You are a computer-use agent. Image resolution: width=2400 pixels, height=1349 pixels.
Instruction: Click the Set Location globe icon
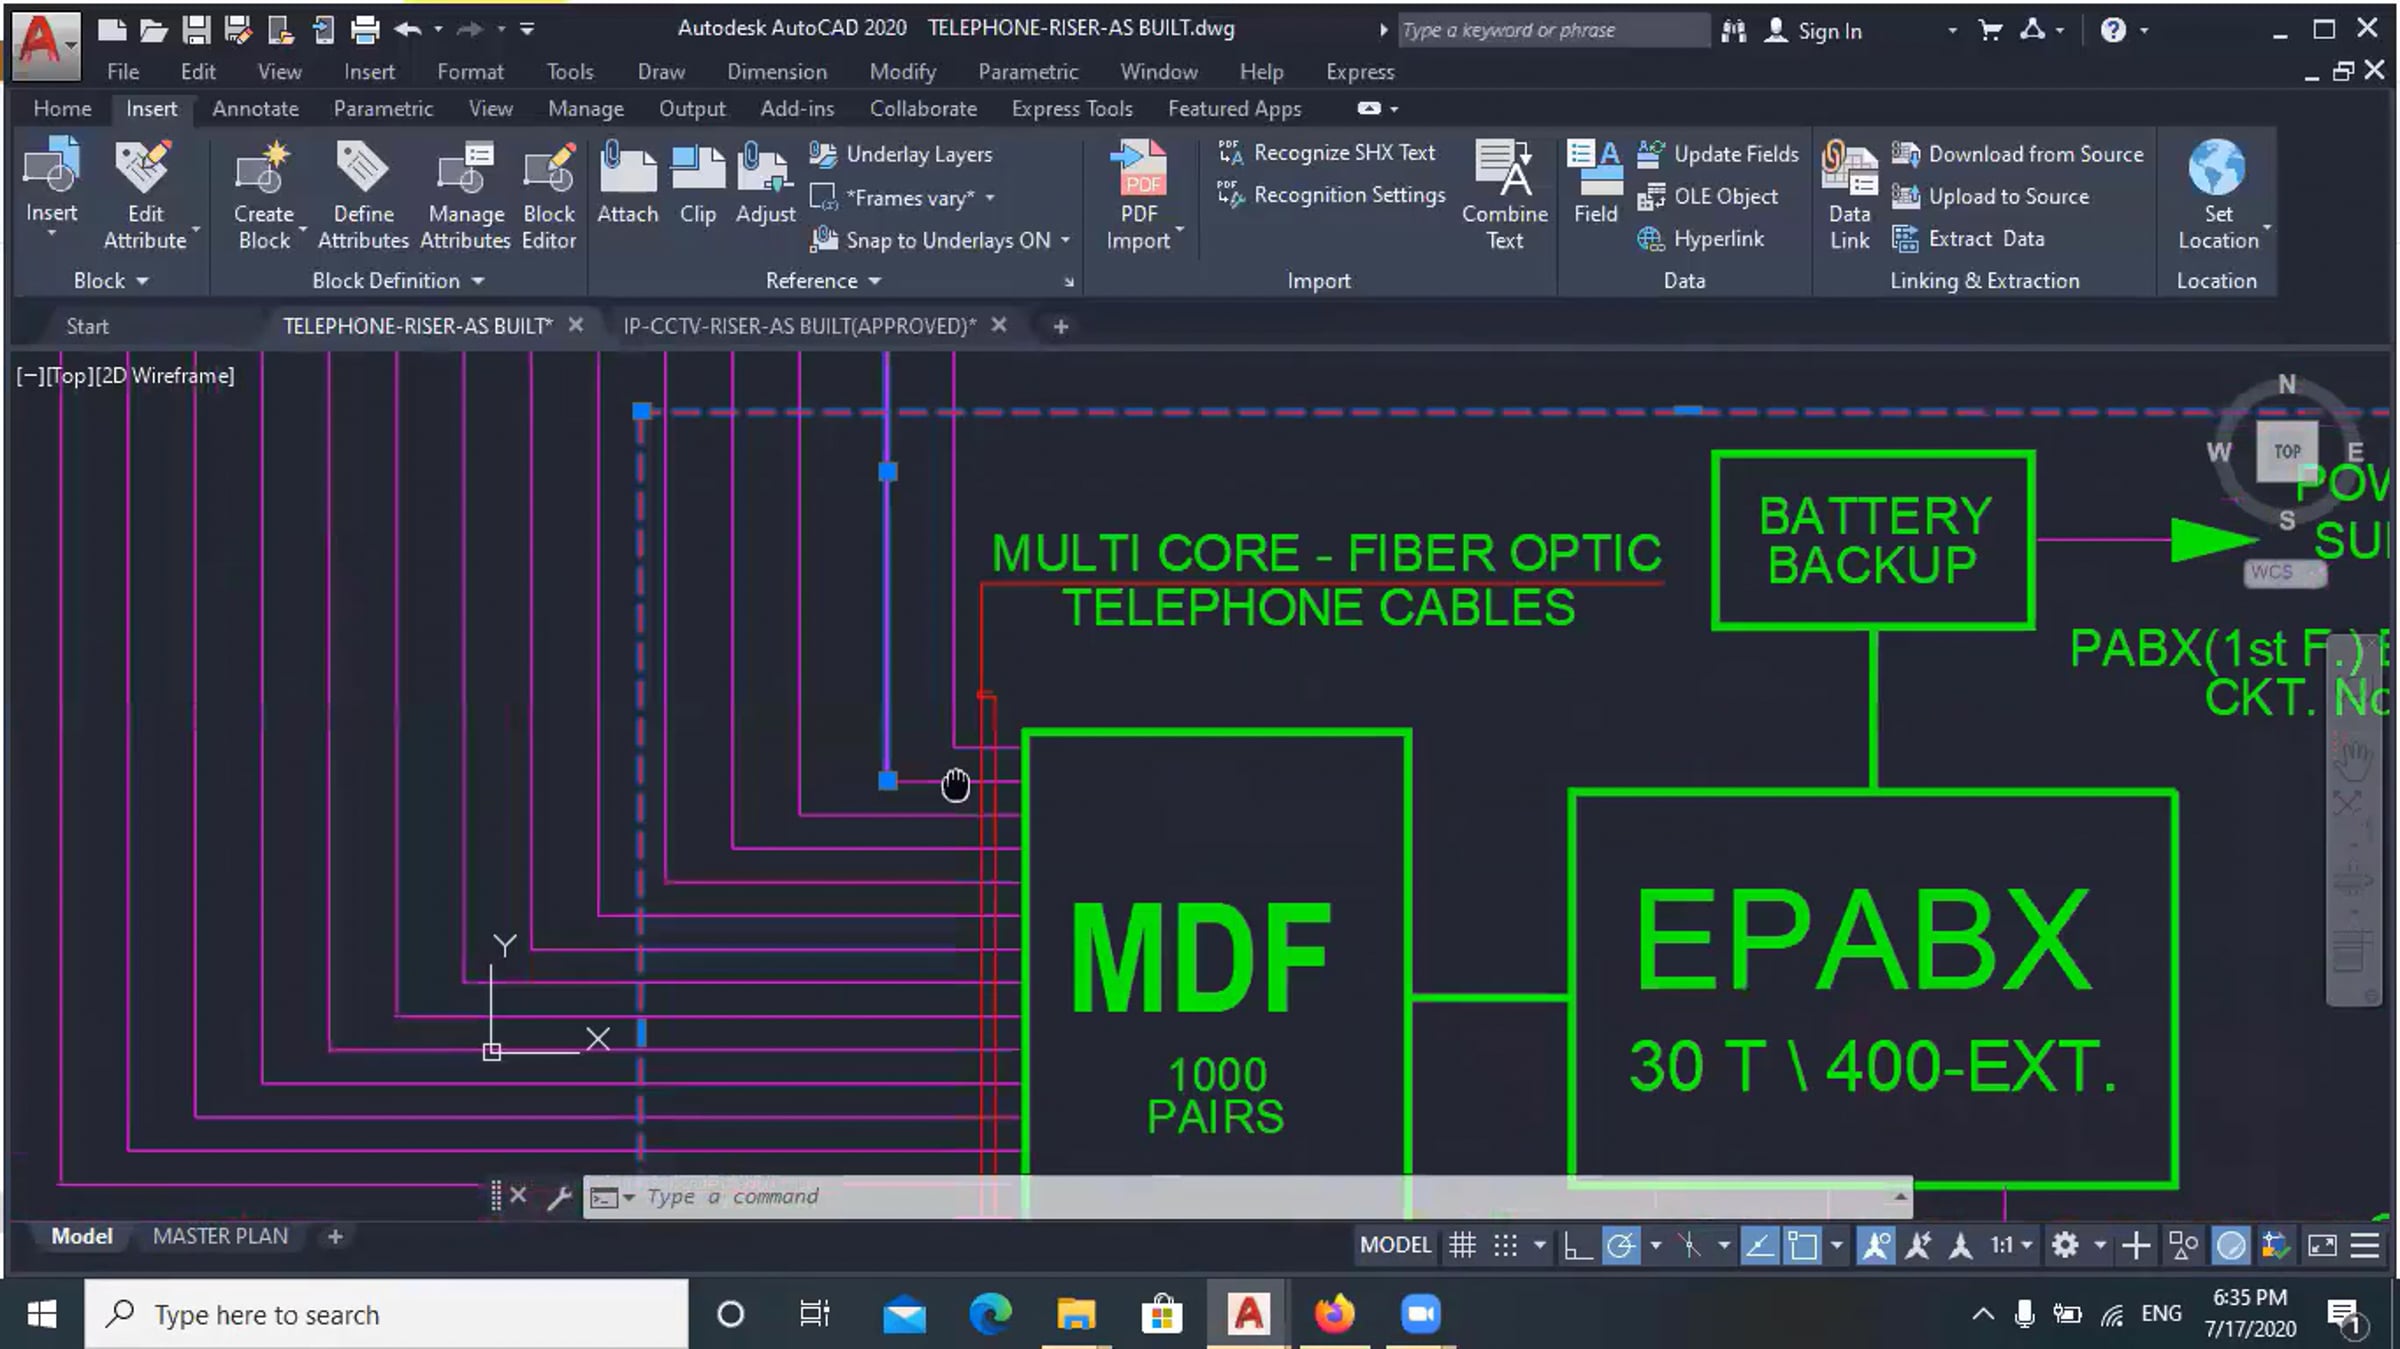2217,167
